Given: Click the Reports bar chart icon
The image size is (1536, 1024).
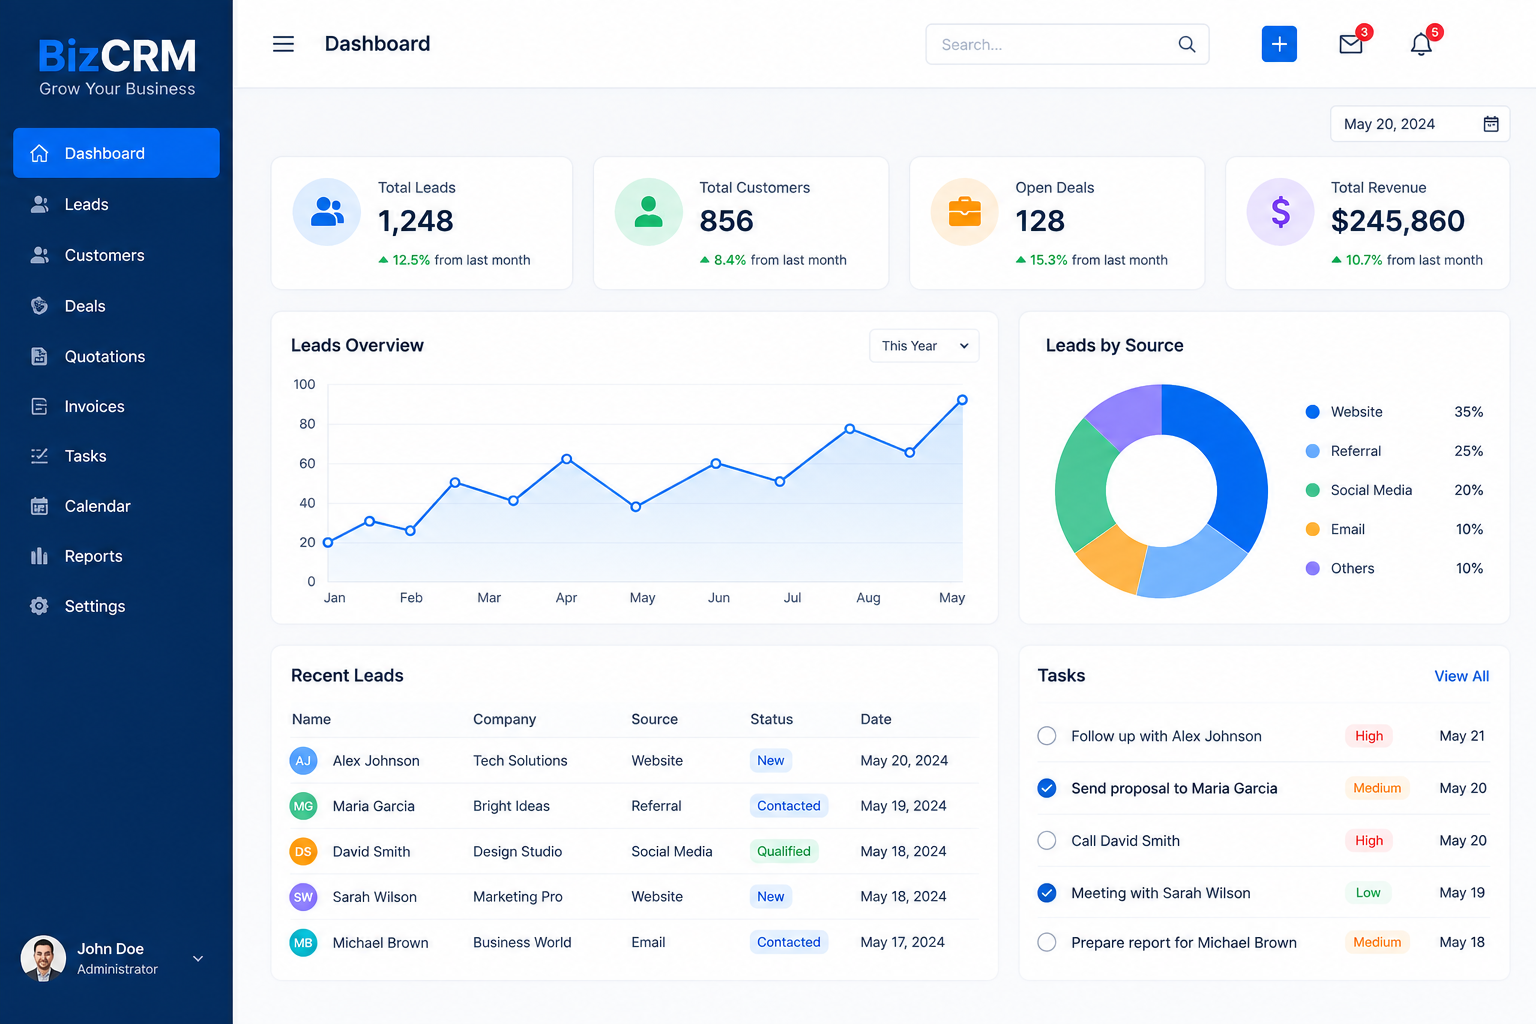Looking at the screenshot, I should click(39, 556).
